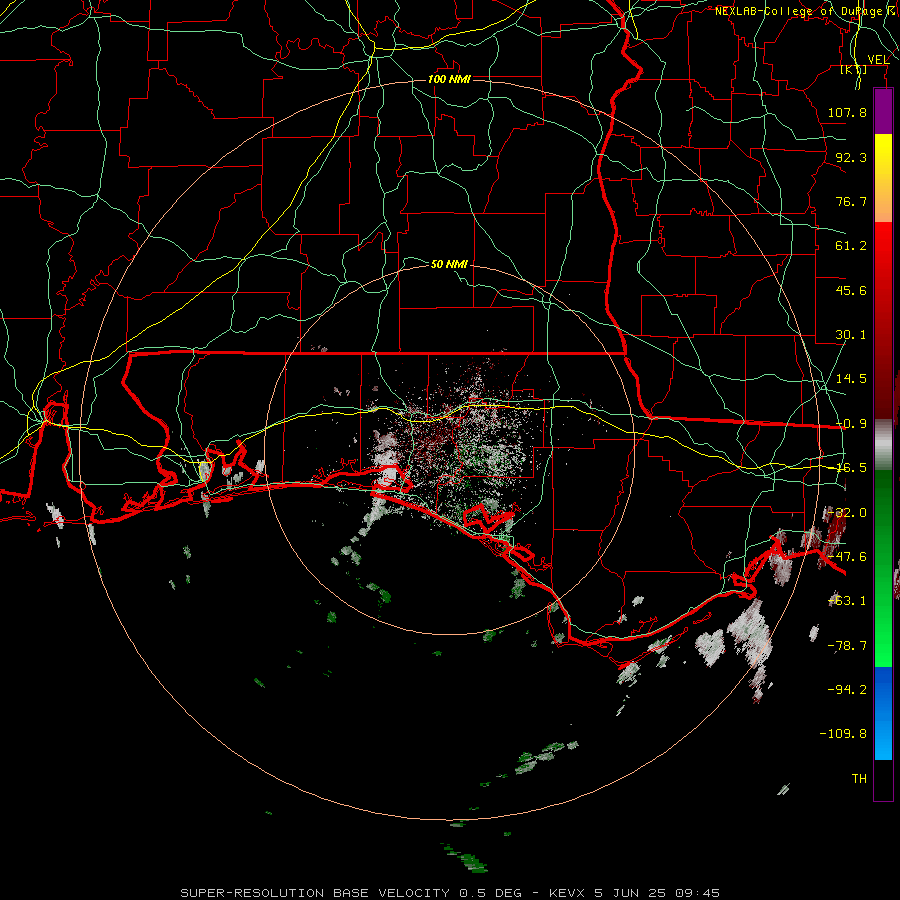900x900 pixels.
Task: Click the 92.3 velocity scale value
Action: (x=851, y=157)
